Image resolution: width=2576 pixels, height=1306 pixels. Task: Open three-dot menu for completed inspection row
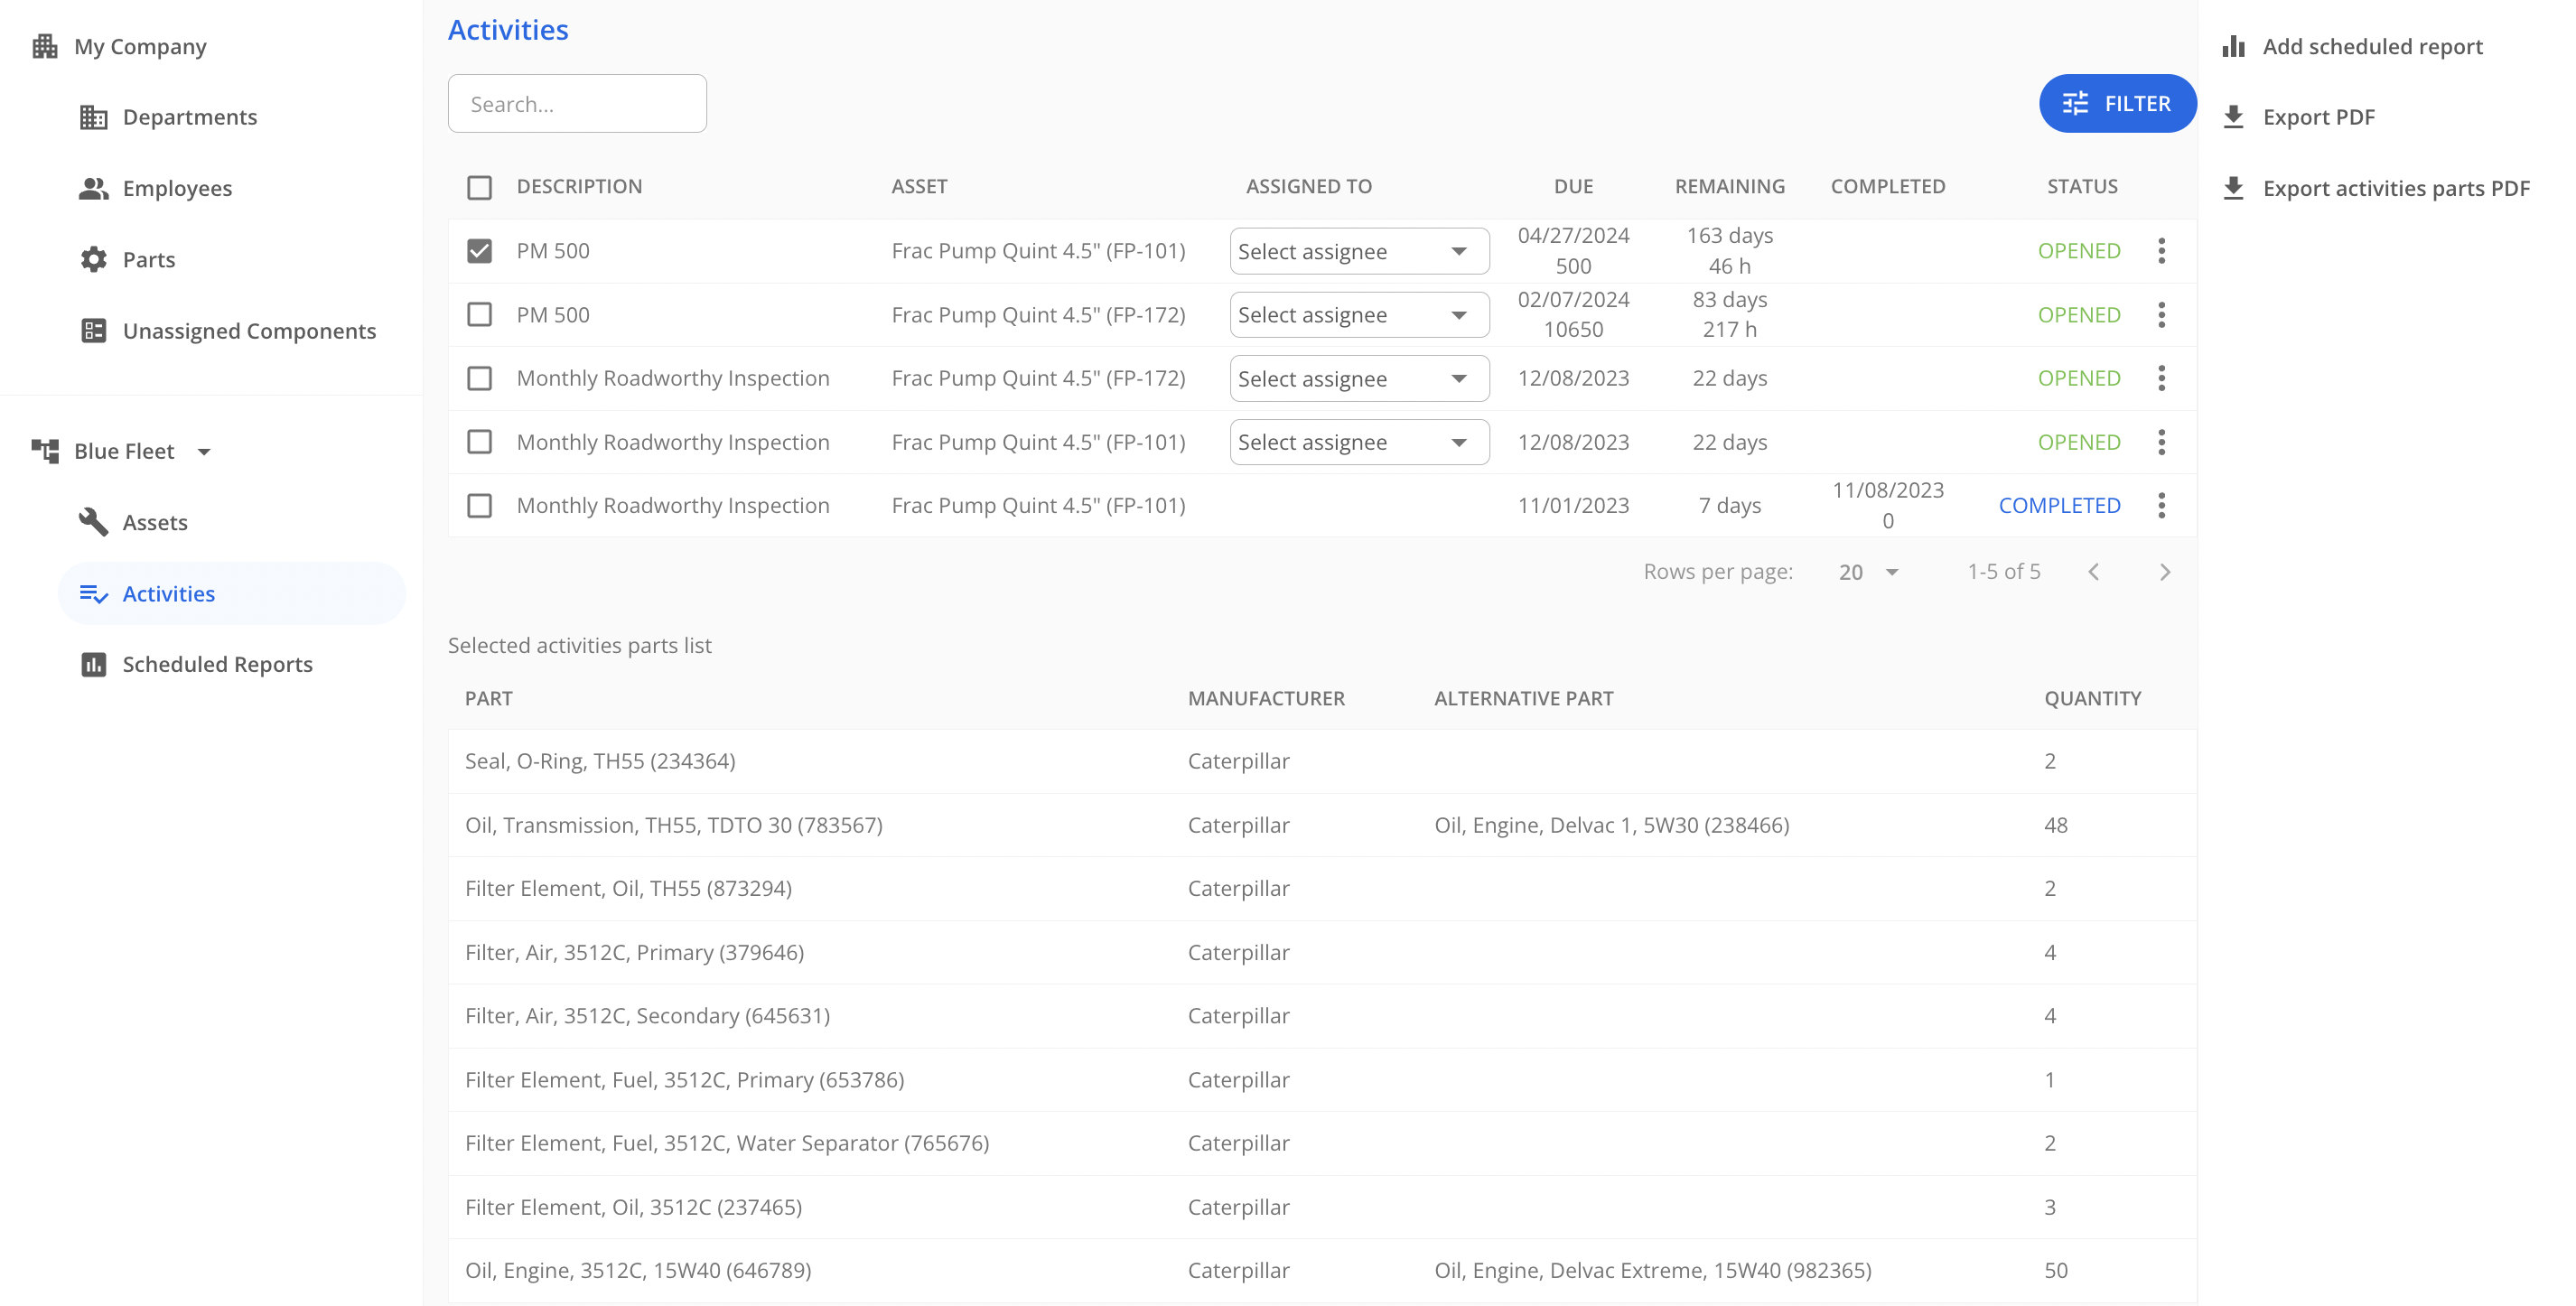coord(2161,505)
